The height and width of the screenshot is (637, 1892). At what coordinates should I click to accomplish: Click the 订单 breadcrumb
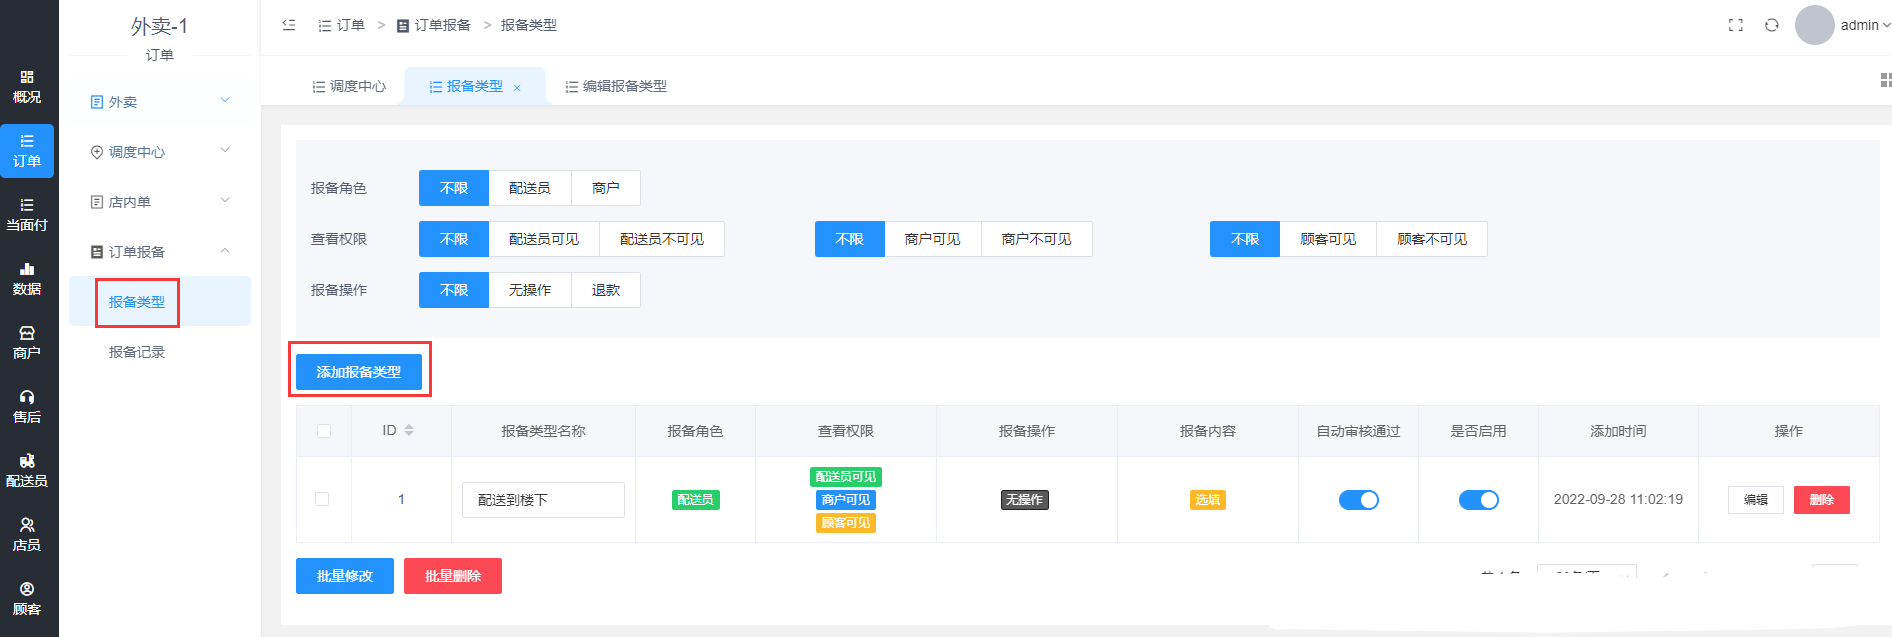click(341, 25)
